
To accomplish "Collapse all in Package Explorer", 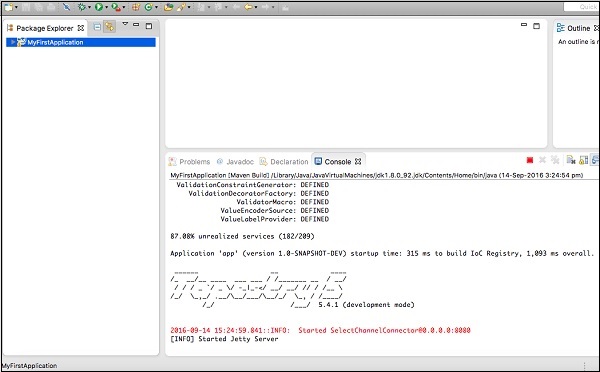I will click(x=97, y=27).
